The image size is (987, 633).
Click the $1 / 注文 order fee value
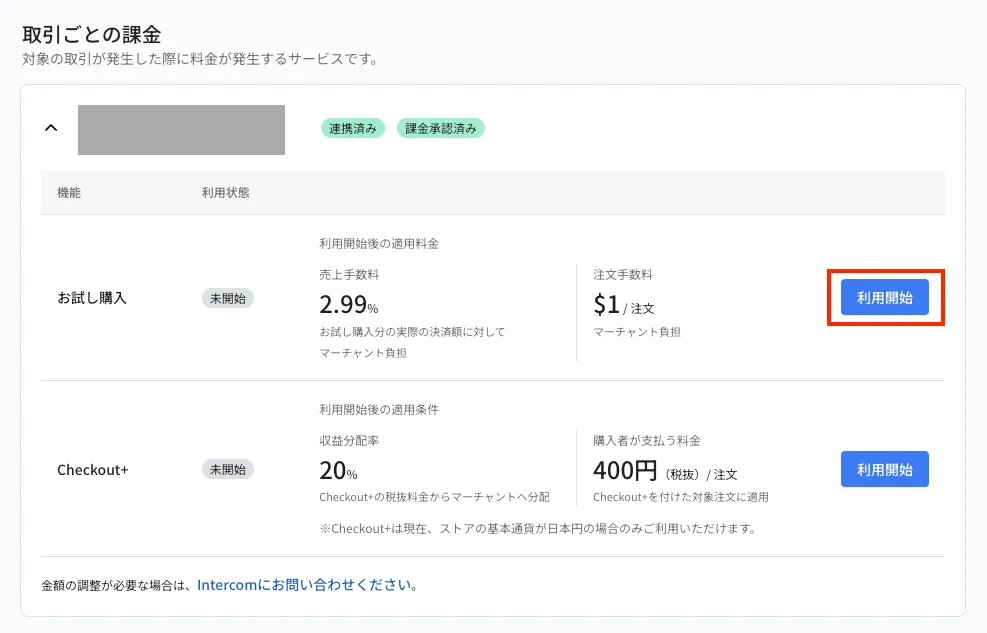[x=624, y=305]
